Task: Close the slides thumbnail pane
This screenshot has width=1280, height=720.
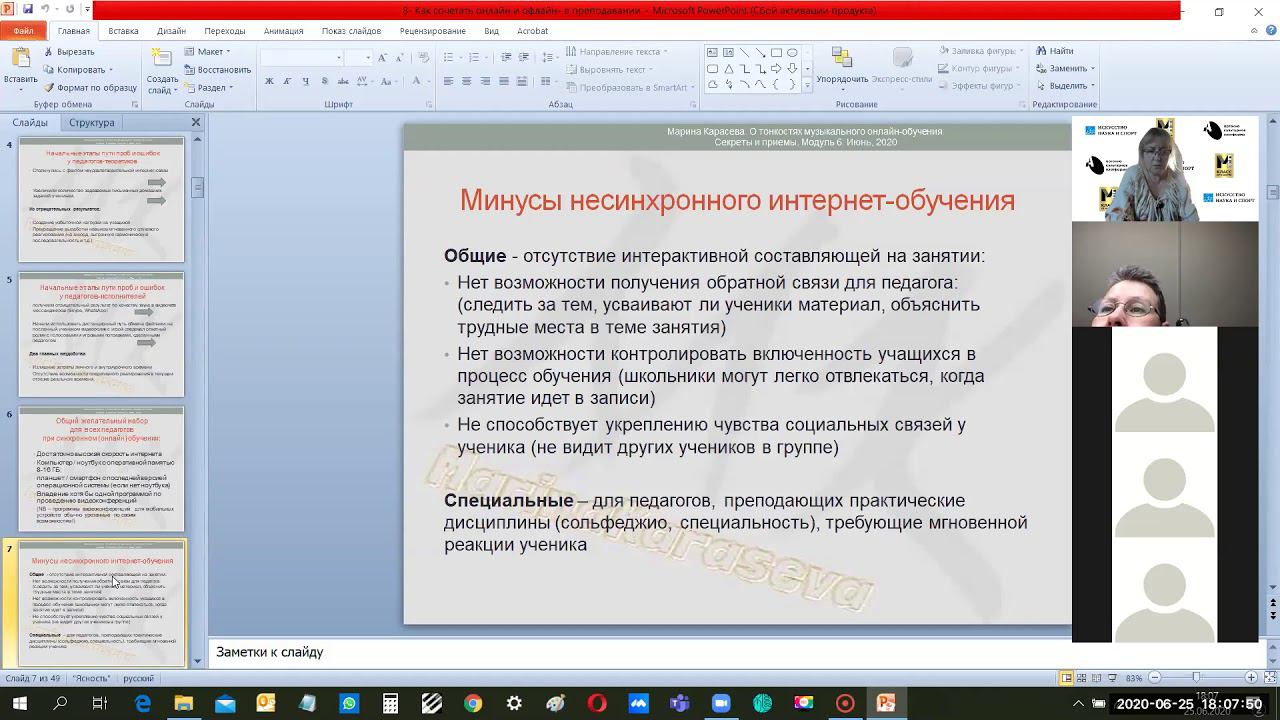Action: [196, 122]
